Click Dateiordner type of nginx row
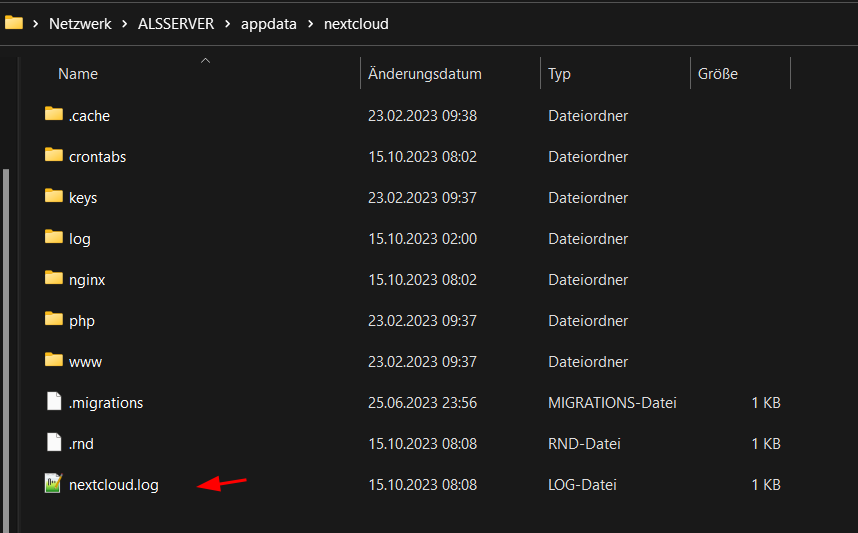Image resolution: width=858 pixels, height=533 pixels. pyautogui.click(x=588, y=280)
